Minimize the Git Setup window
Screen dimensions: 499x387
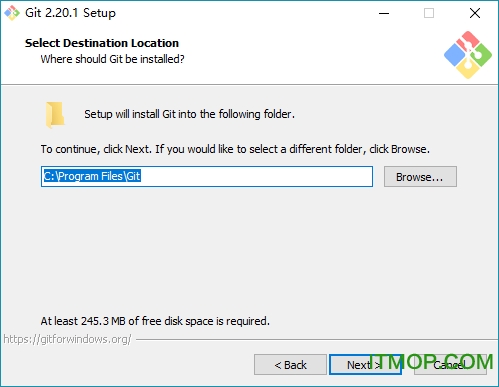(x=384, y=13)
